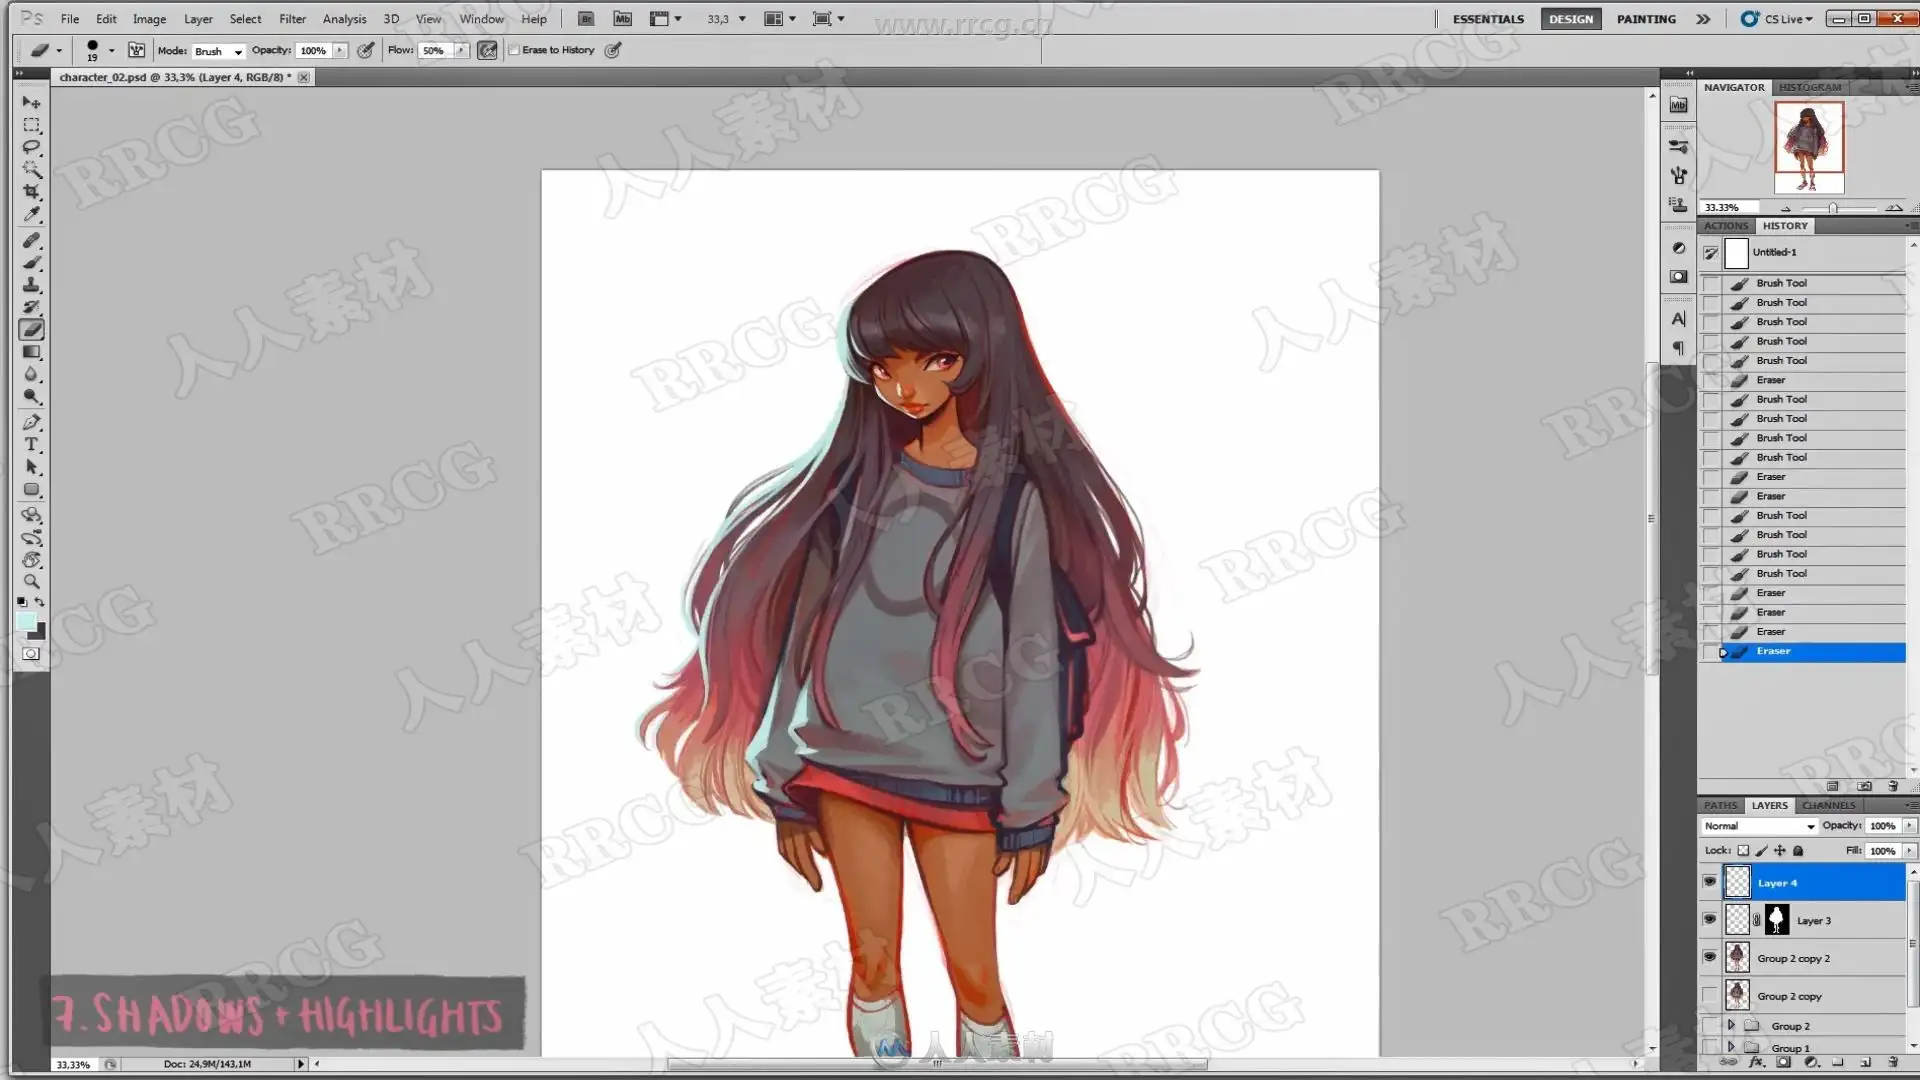Image resolution: width=1920 pixels, height=1080 pixels.
Task: Select the Crop tool
Action: click(32, 191)
